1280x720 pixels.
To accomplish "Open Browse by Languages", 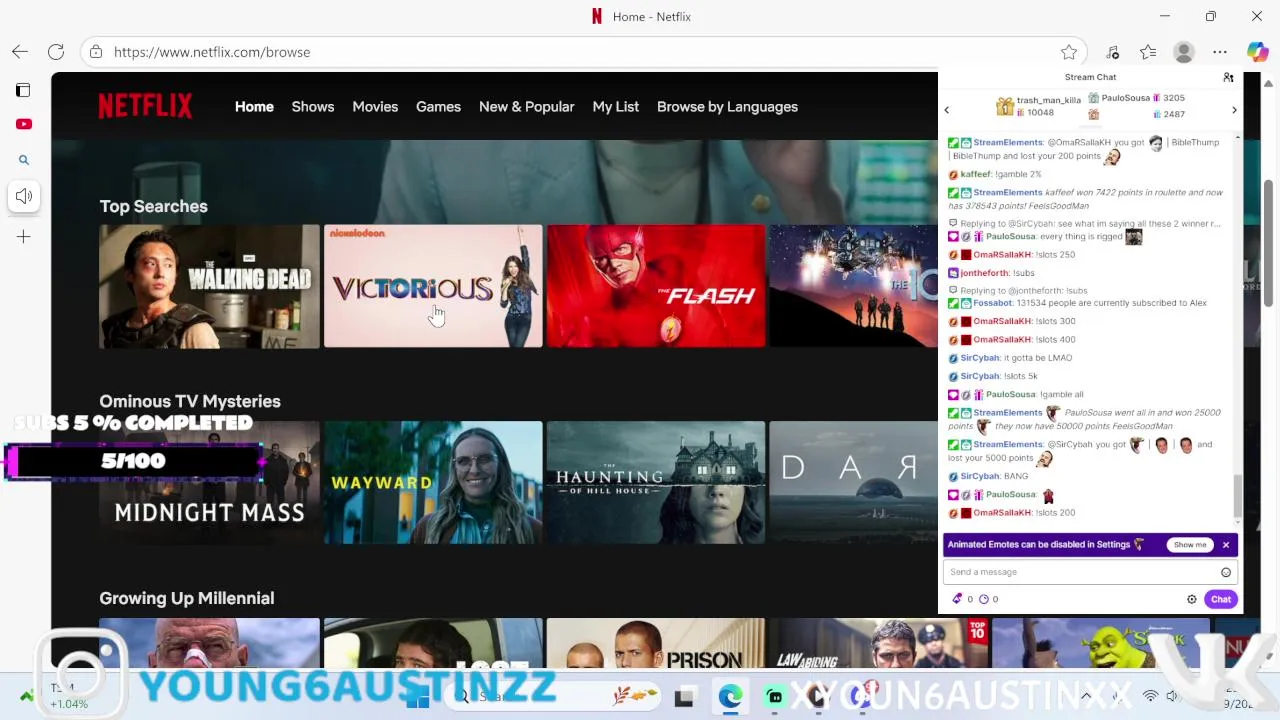I will coord(727,107).
